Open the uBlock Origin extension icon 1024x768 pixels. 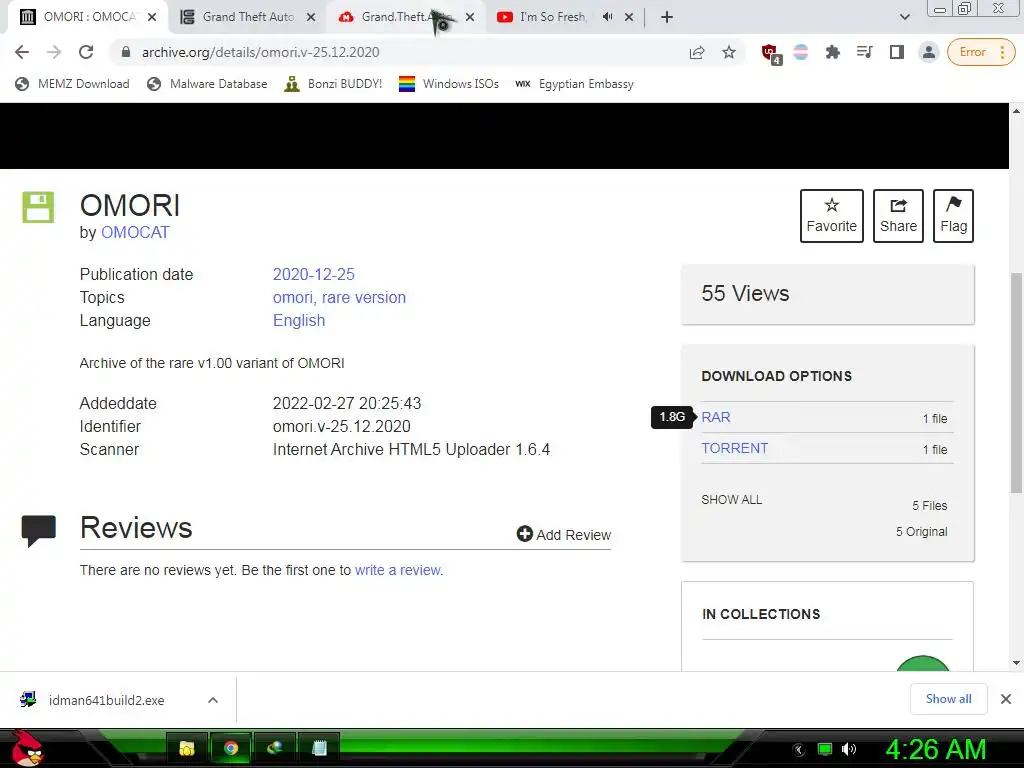(x=771, y=53)
